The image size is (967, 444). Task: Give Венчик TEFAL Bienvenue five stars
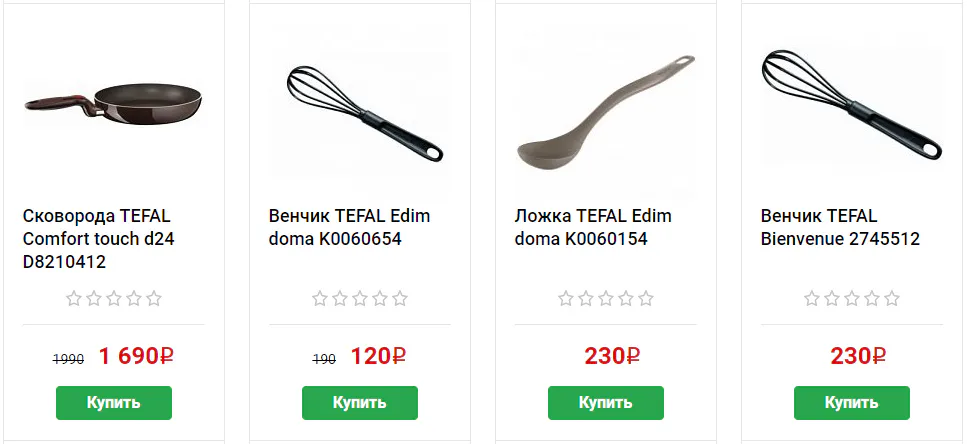891,299
